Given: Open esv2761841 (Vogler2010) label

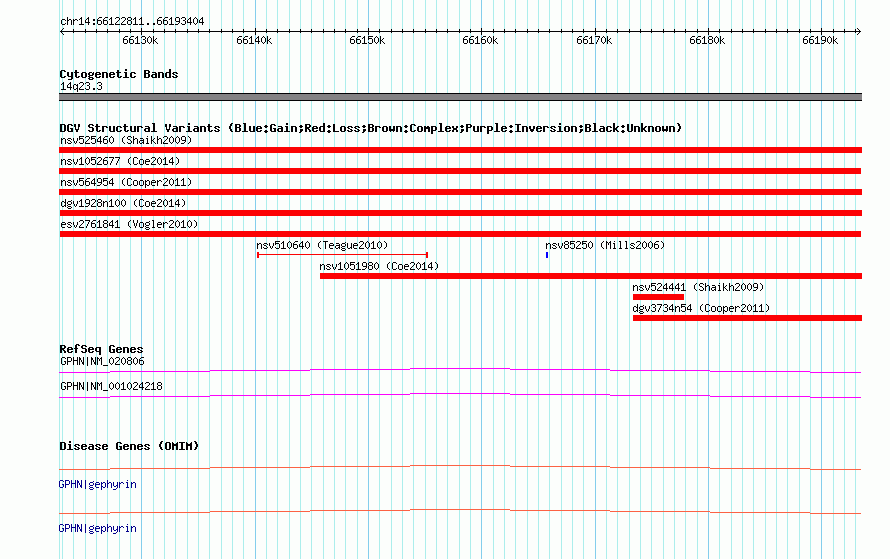Looking at the screenshot, I should tap(129, 224).
